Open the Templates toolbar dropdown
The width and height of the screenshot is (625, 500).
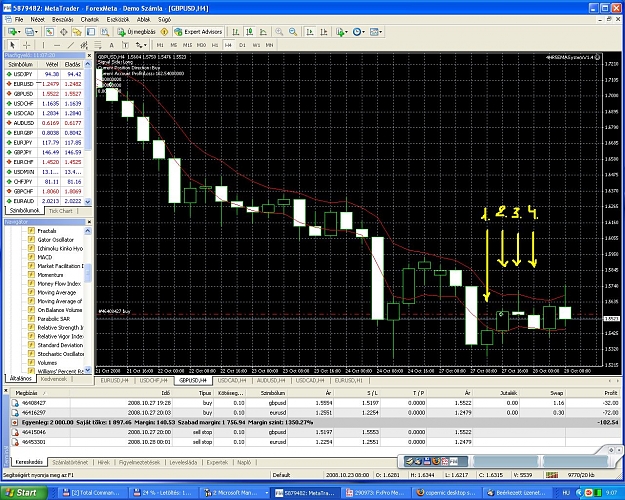point(375,32)
